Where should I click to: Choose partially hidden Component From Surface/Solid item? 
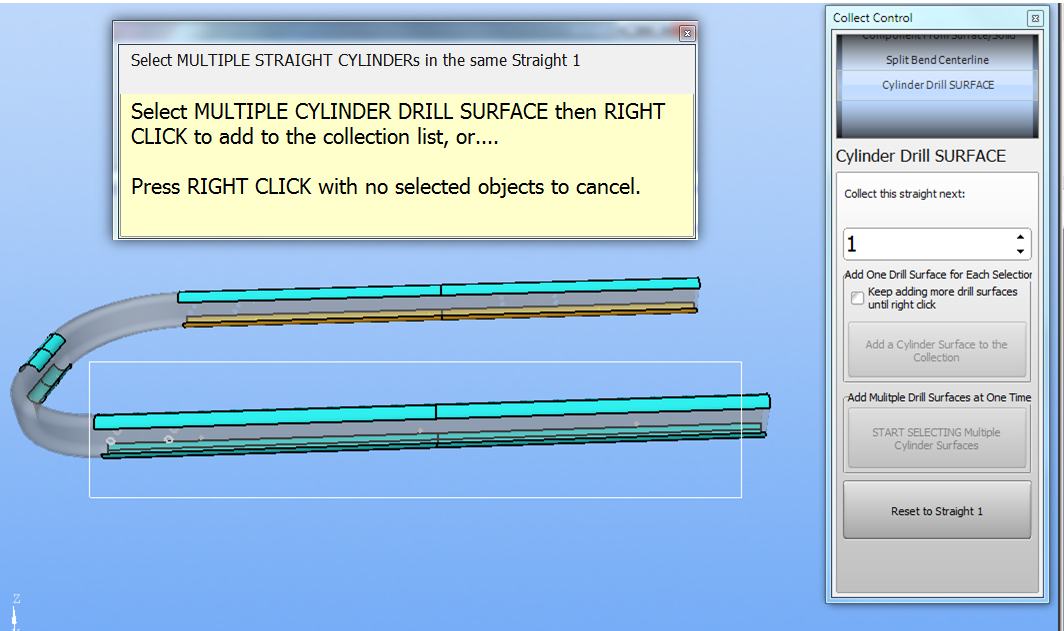coord(937,37)
